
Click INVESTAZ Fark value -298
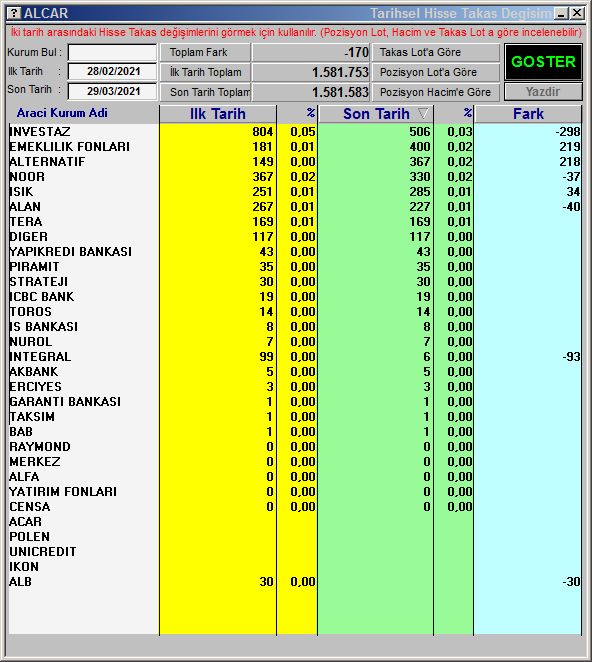tap(568, 132)
